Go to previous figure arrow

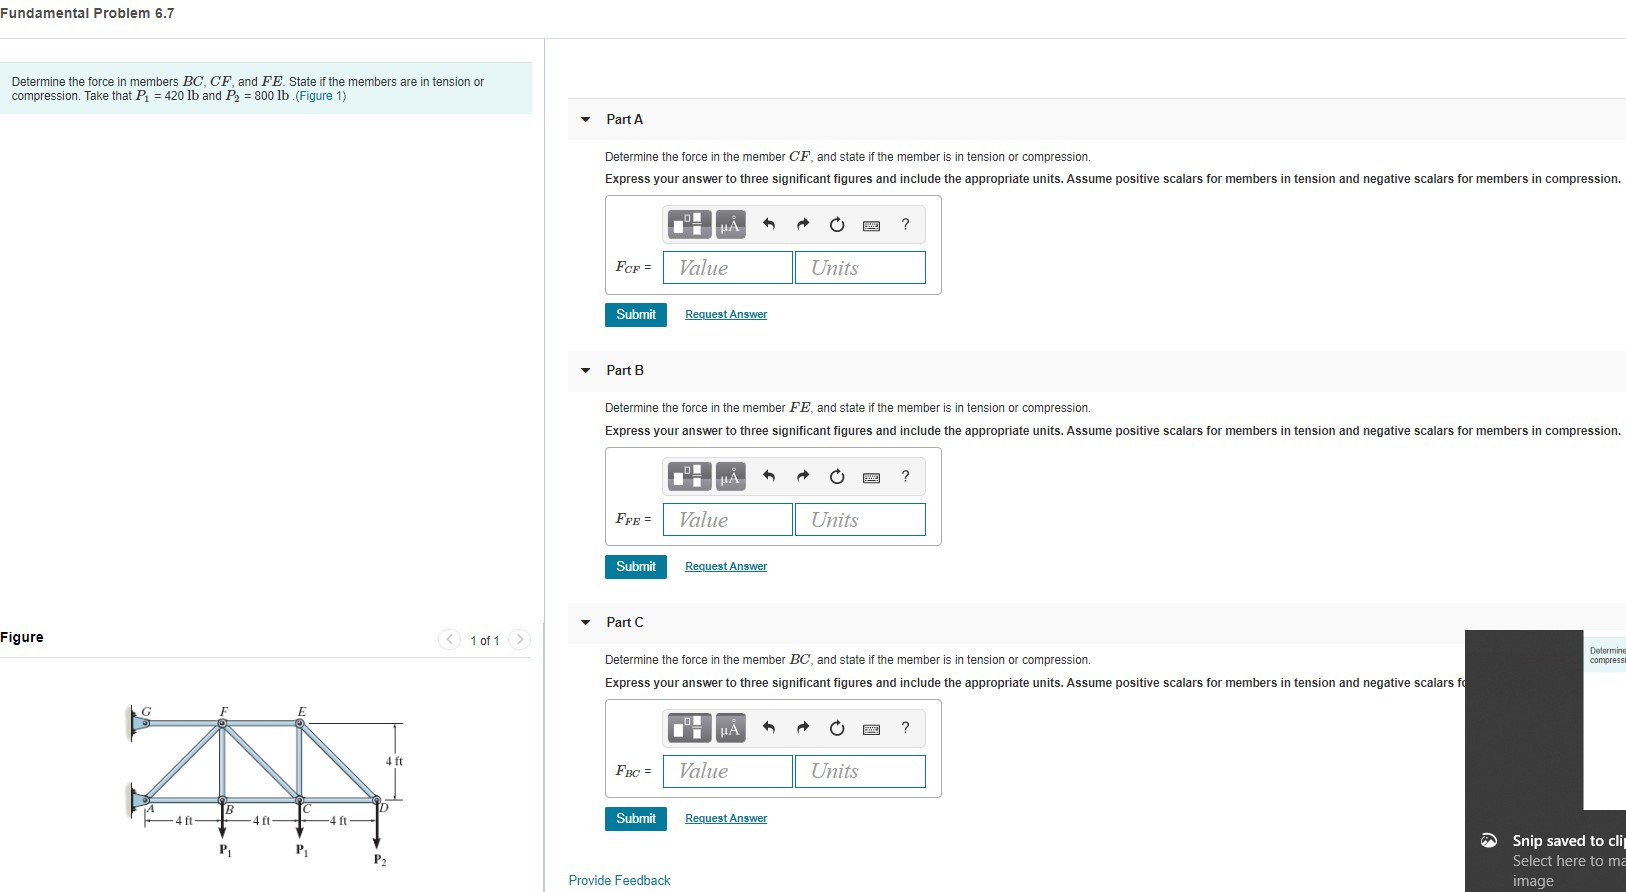point(450,640)
